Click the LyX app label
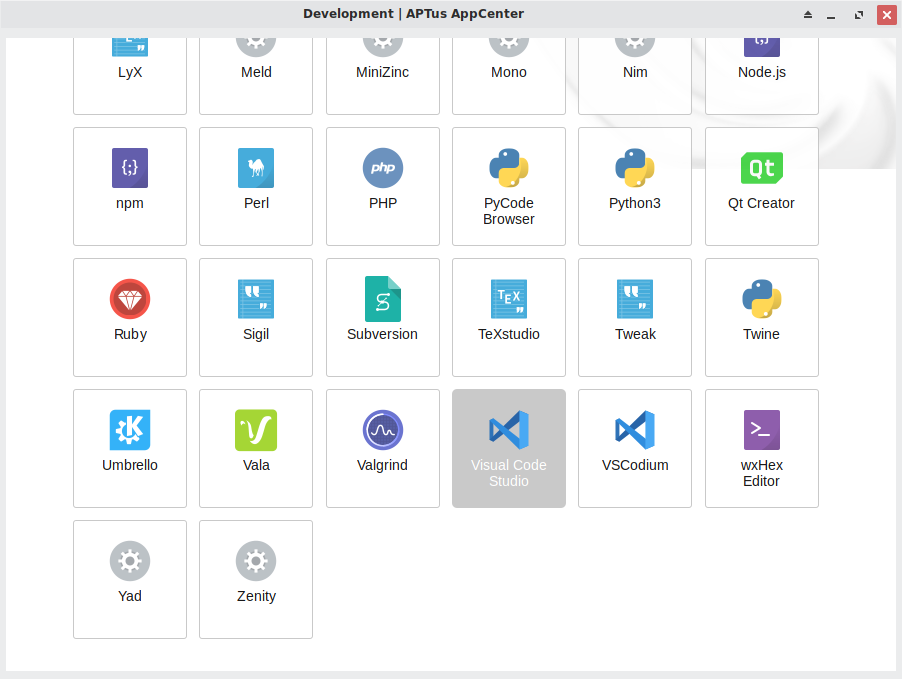This screenshot has width=902, height=679. (x=130, y=72)
